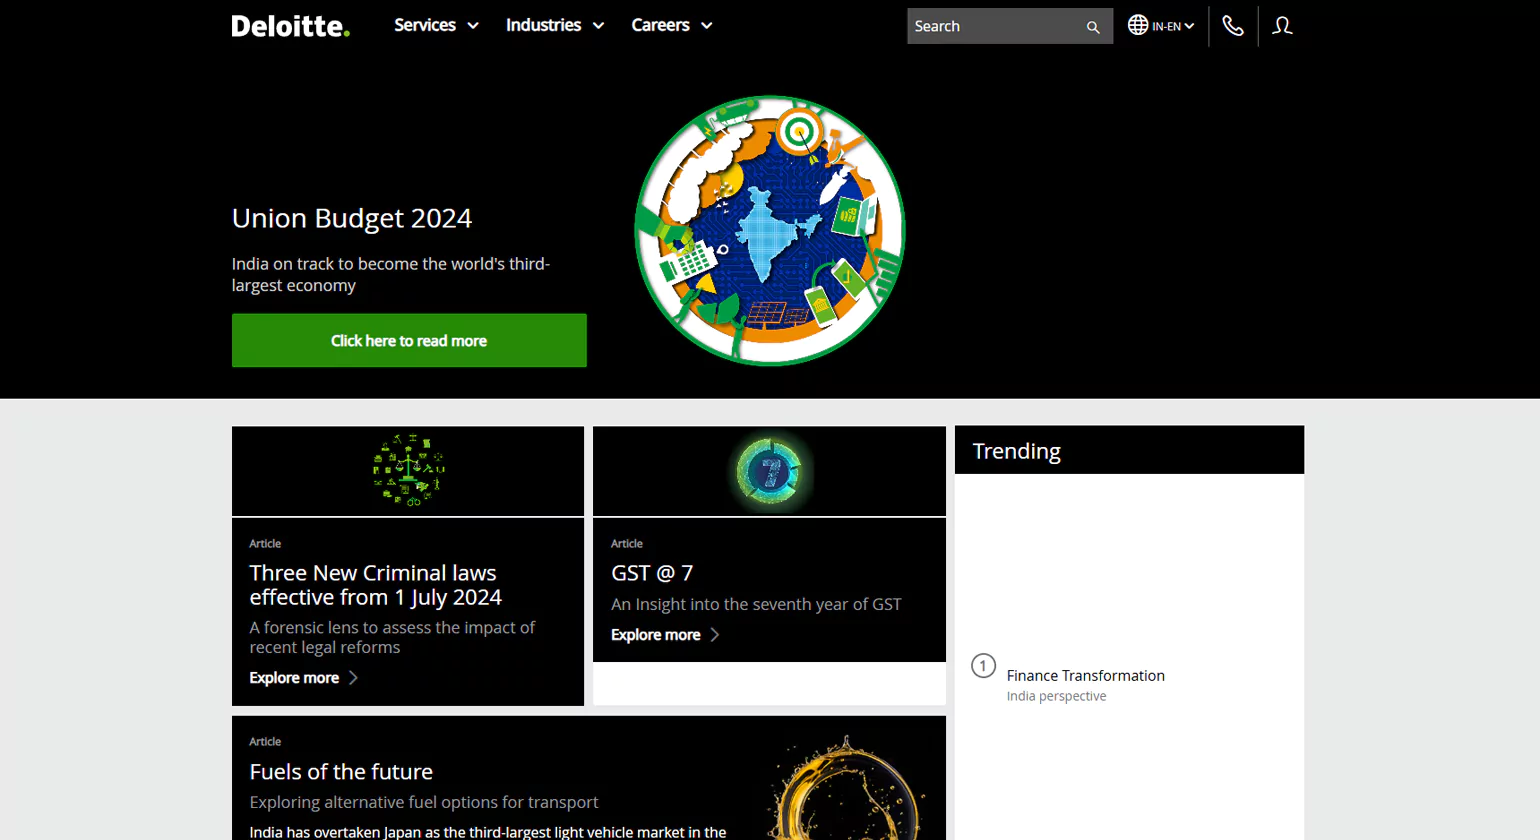Open the user profile icon
The height and width of the screenshot is (840, 1540).
[x=1281, y=25]
